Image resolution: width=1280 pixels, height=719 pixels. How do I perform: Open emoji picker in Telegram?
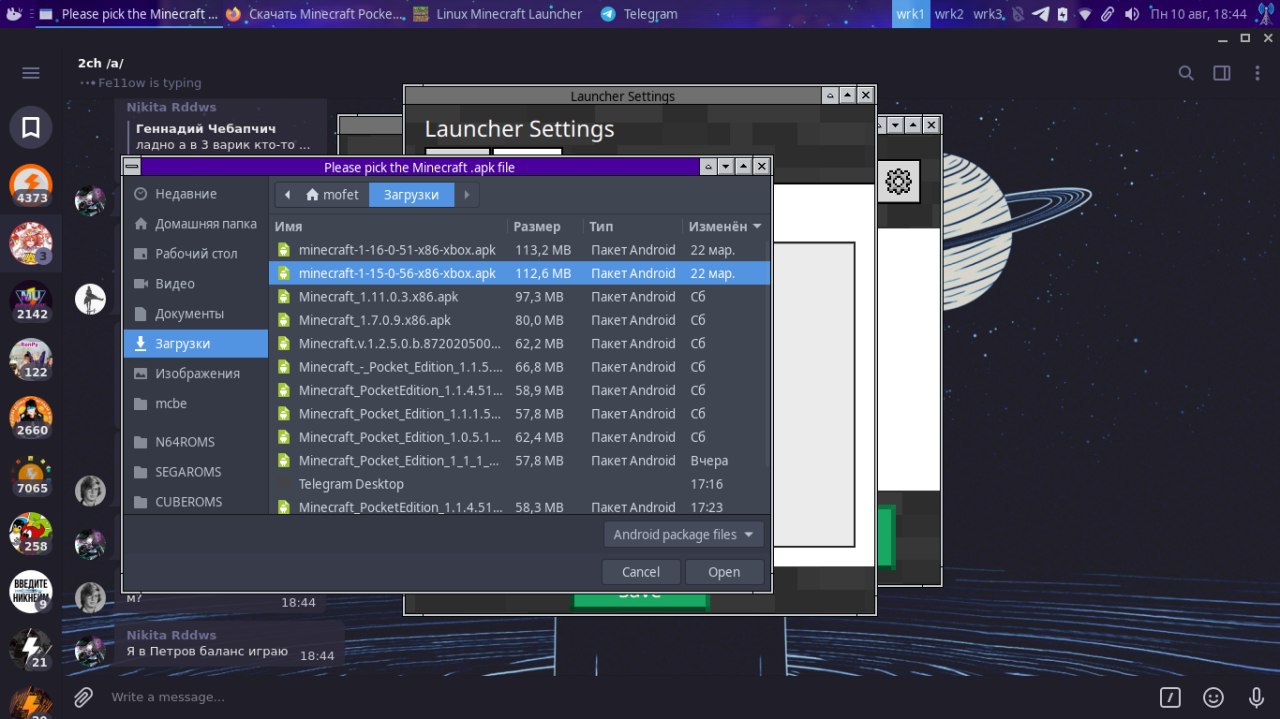[x=1213, y=697]
